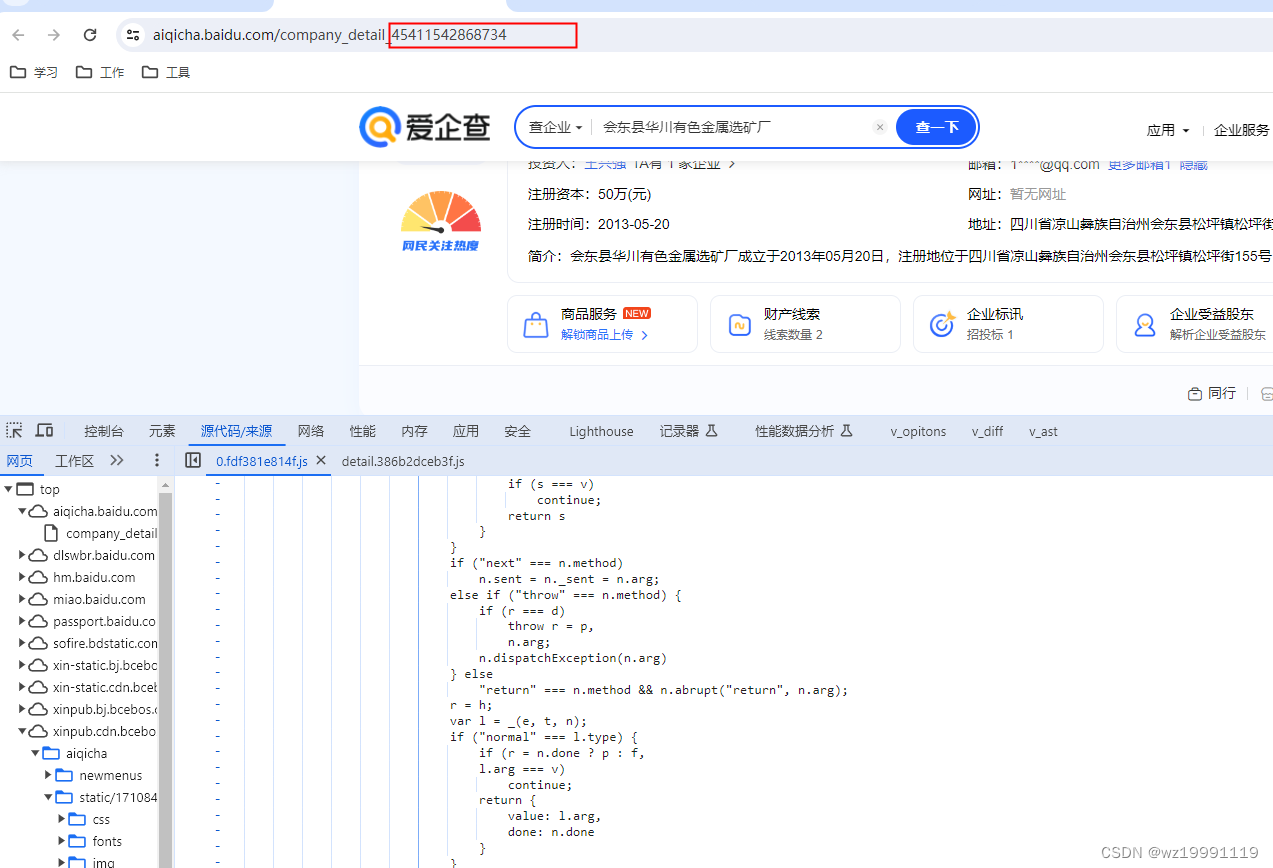Image resolution: width=1273 pixels, height=868 pixels.
Task: Open the Lighthouse tab
Action: pyautogui.click(x=601, y=431)
